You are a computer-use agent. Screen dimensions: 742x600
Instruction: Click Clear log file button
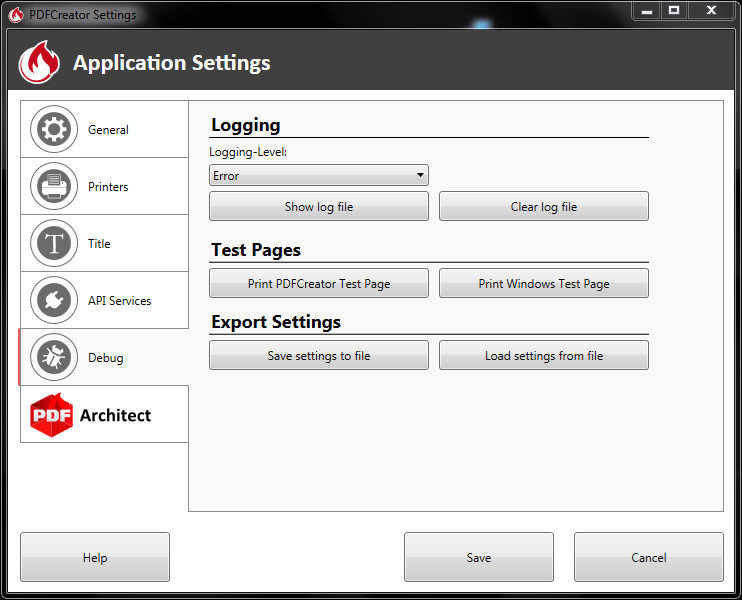[x=544, y=206]
